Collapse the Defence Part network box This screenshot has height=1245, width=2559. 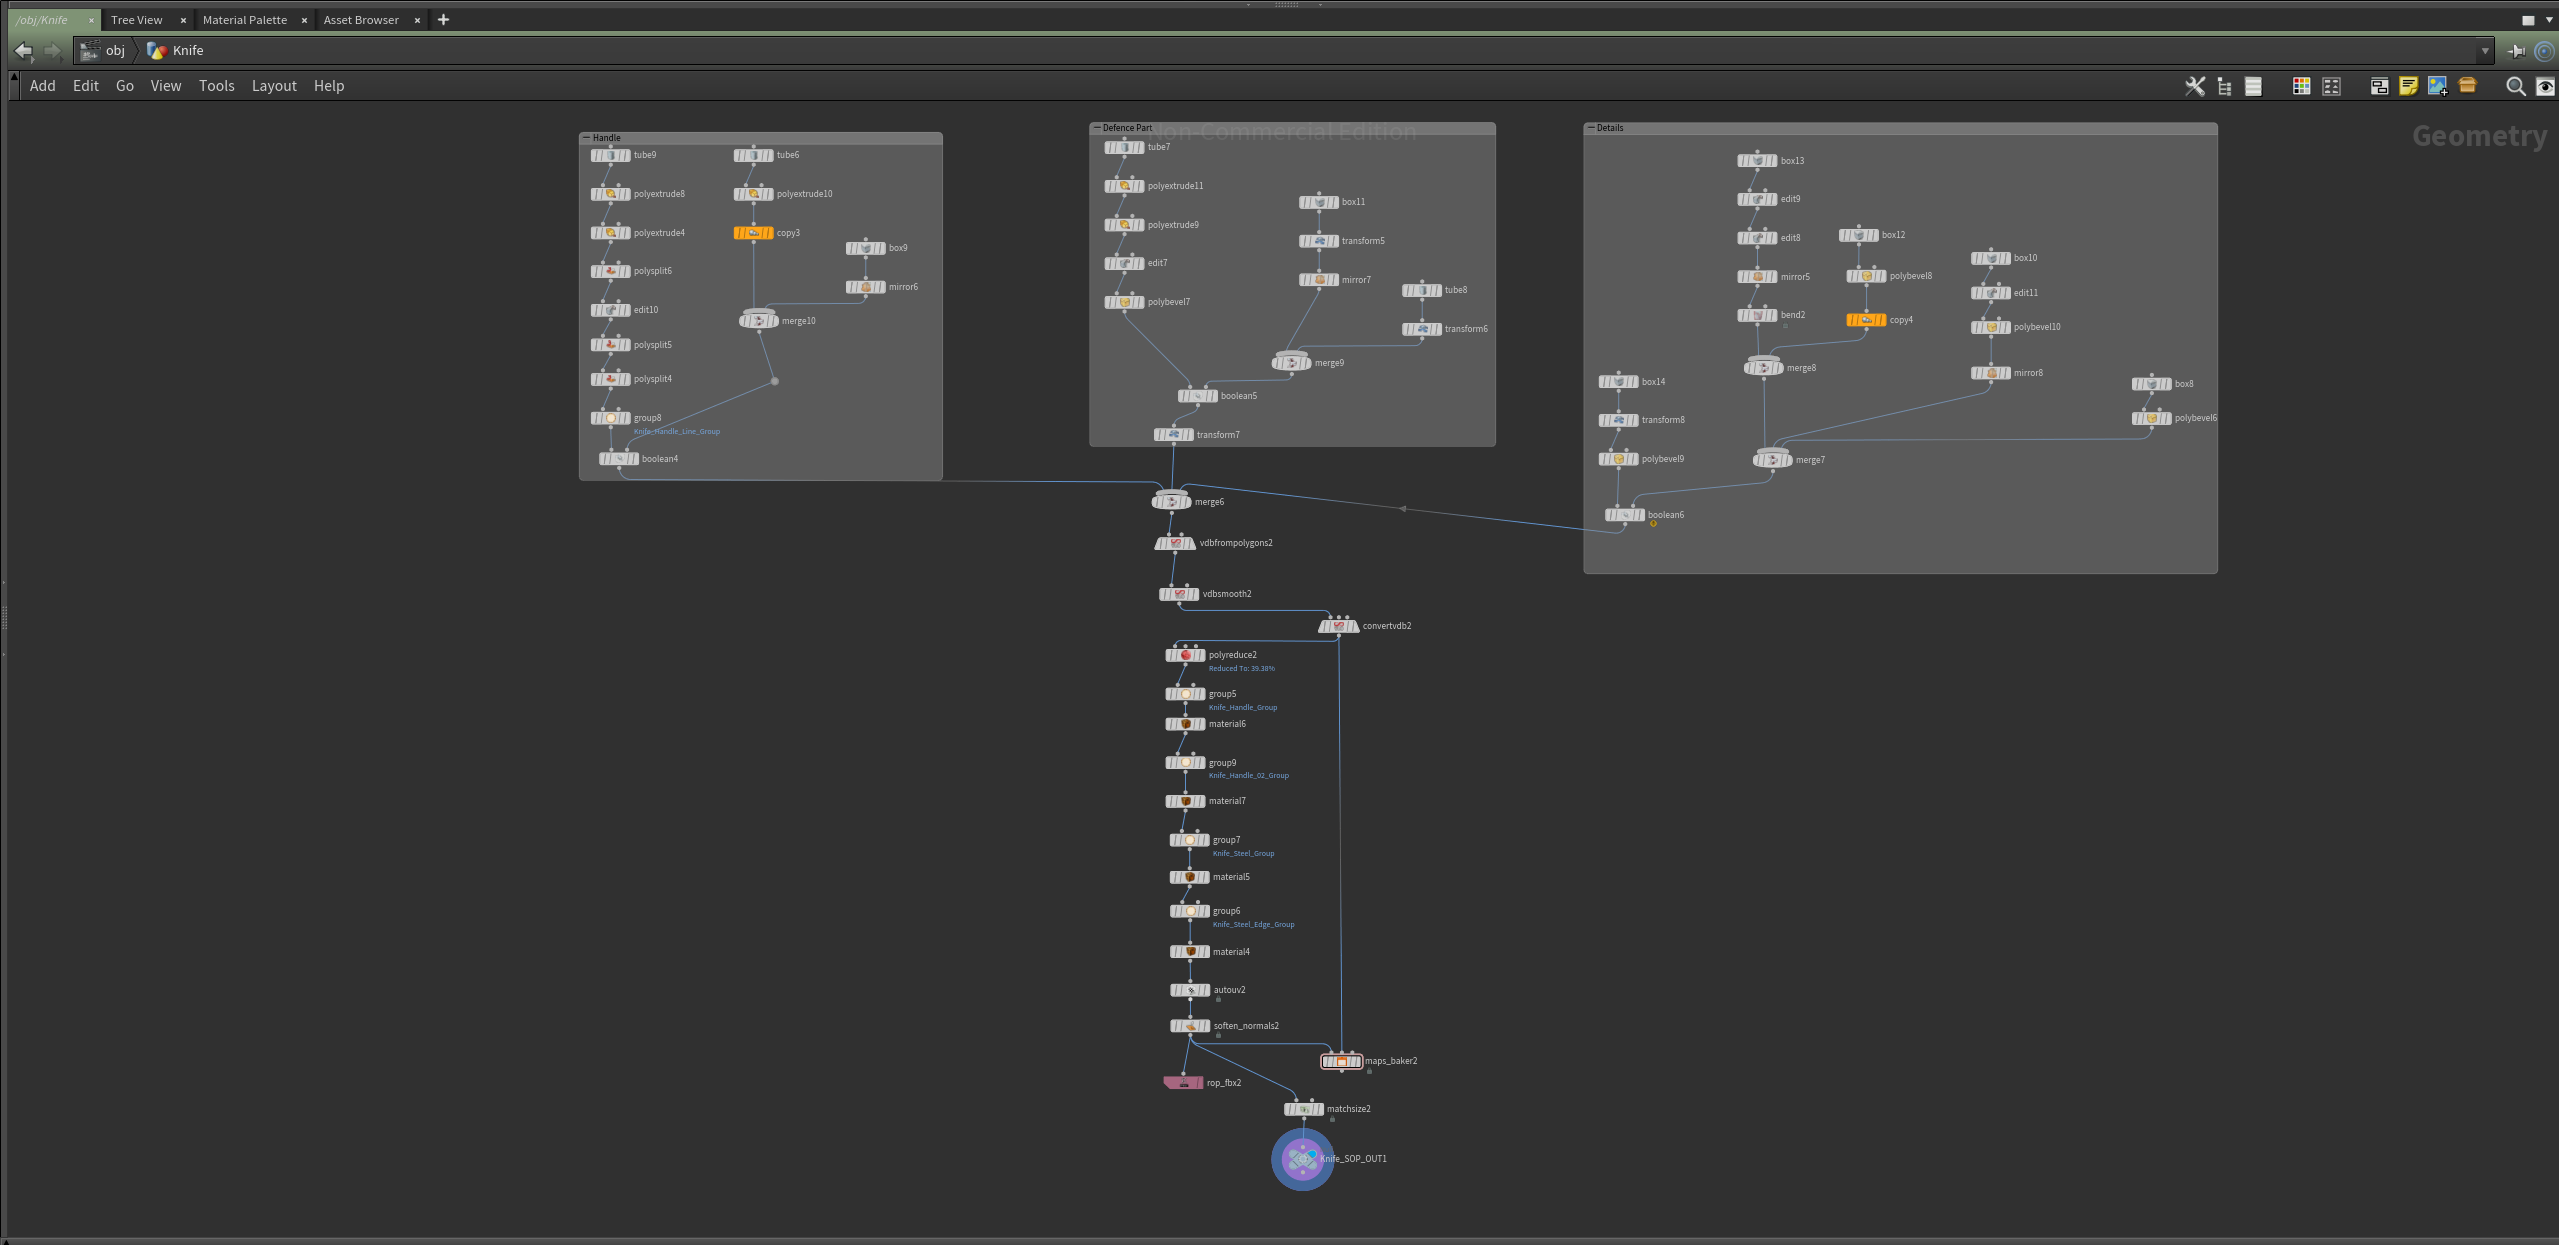1097,128
